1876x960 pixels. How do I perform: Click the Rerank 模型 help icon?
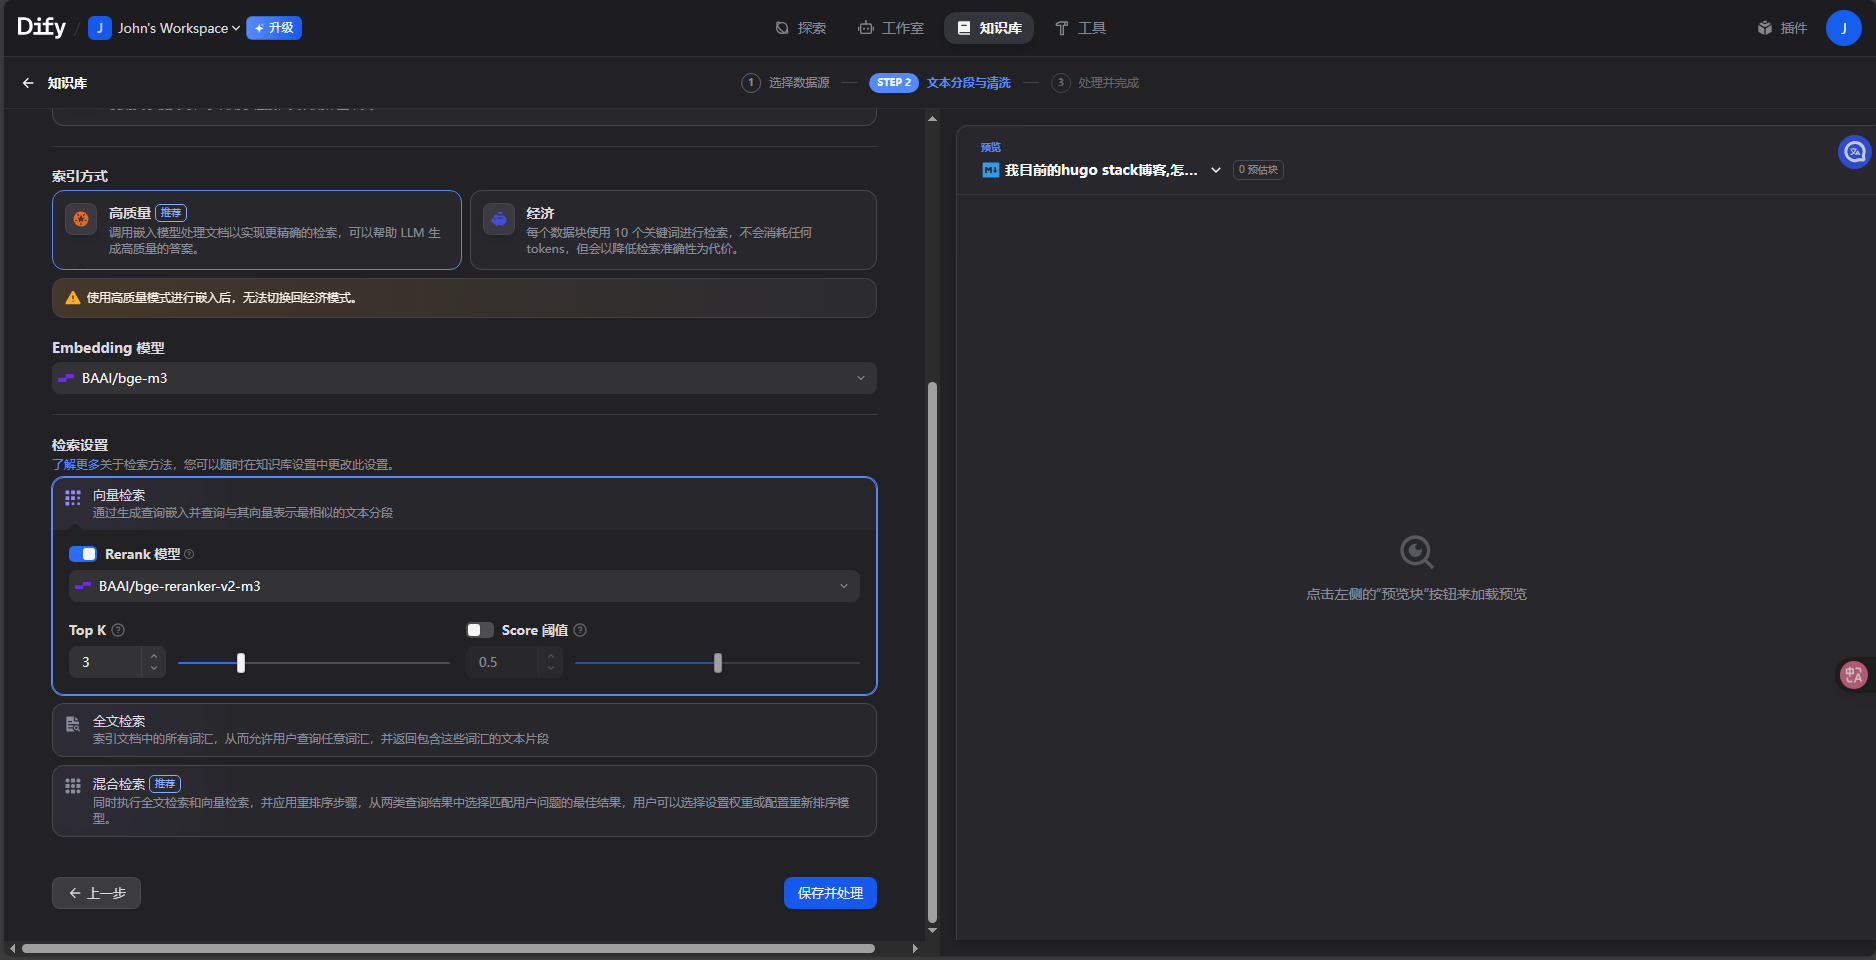tap(189, 554)
